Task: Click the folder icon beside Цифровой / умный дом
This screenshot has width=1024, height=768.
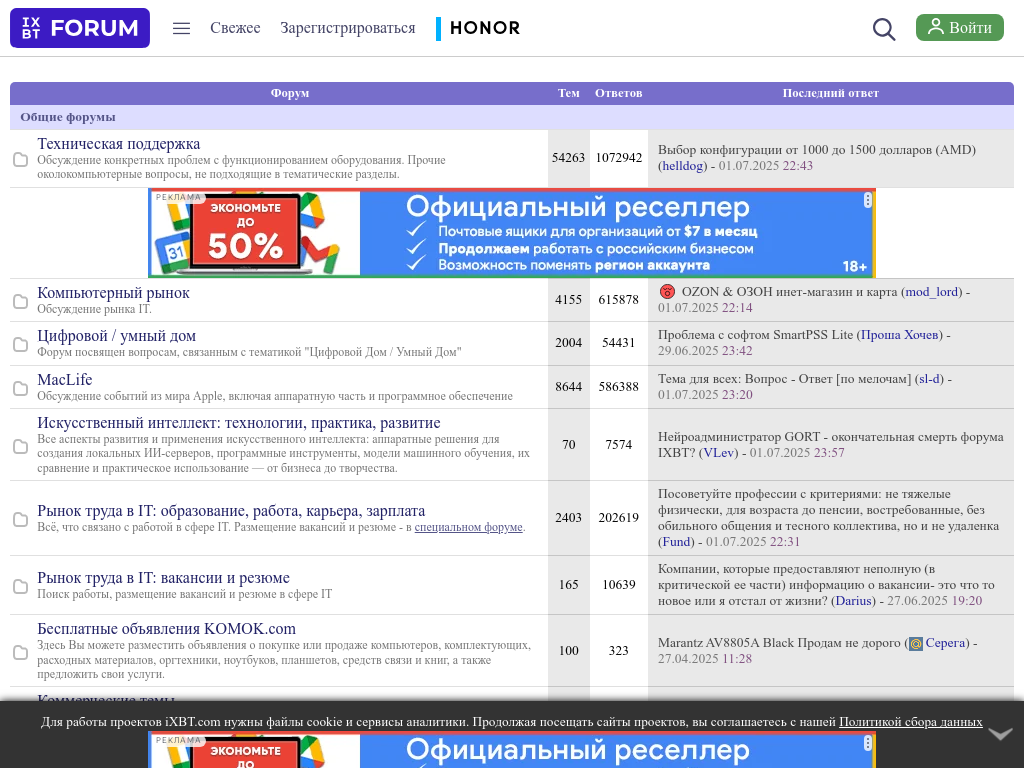Action: click(x=21, y=344)
